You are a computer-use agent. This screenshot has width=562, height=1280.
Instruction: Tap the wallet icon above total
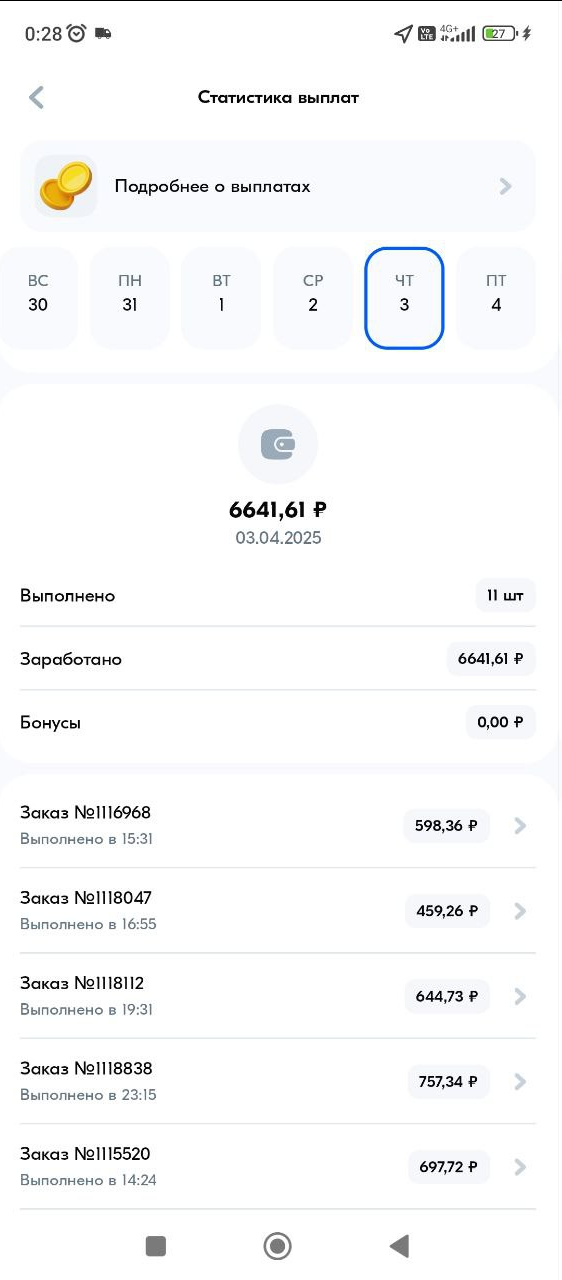[278, 445]
